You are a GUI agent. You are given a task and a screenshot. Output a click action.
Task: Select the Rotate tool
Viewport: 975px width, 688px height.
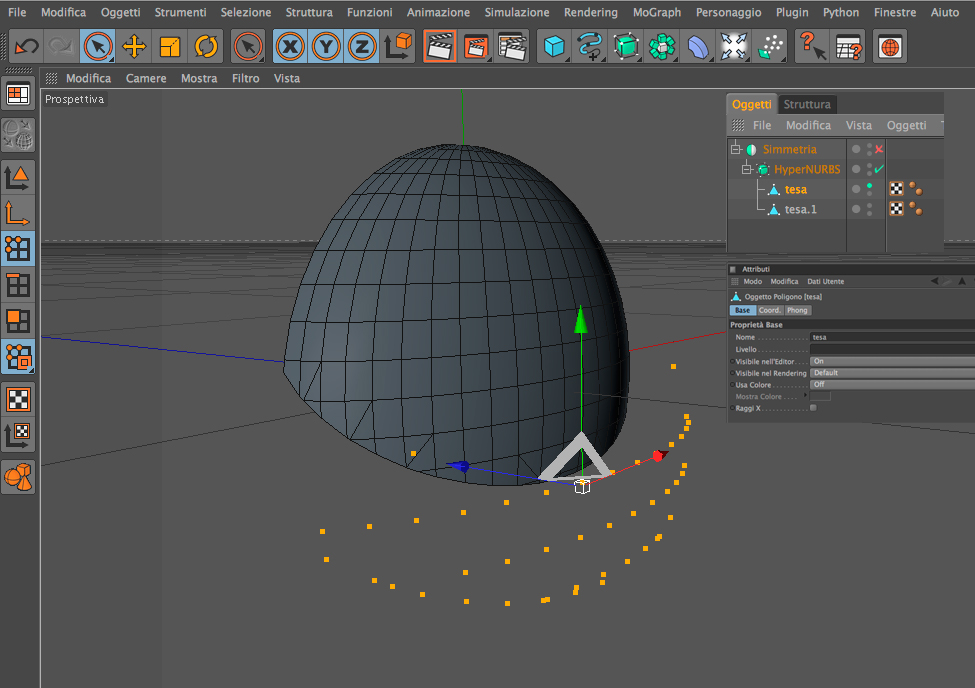(x=206, y=46)
